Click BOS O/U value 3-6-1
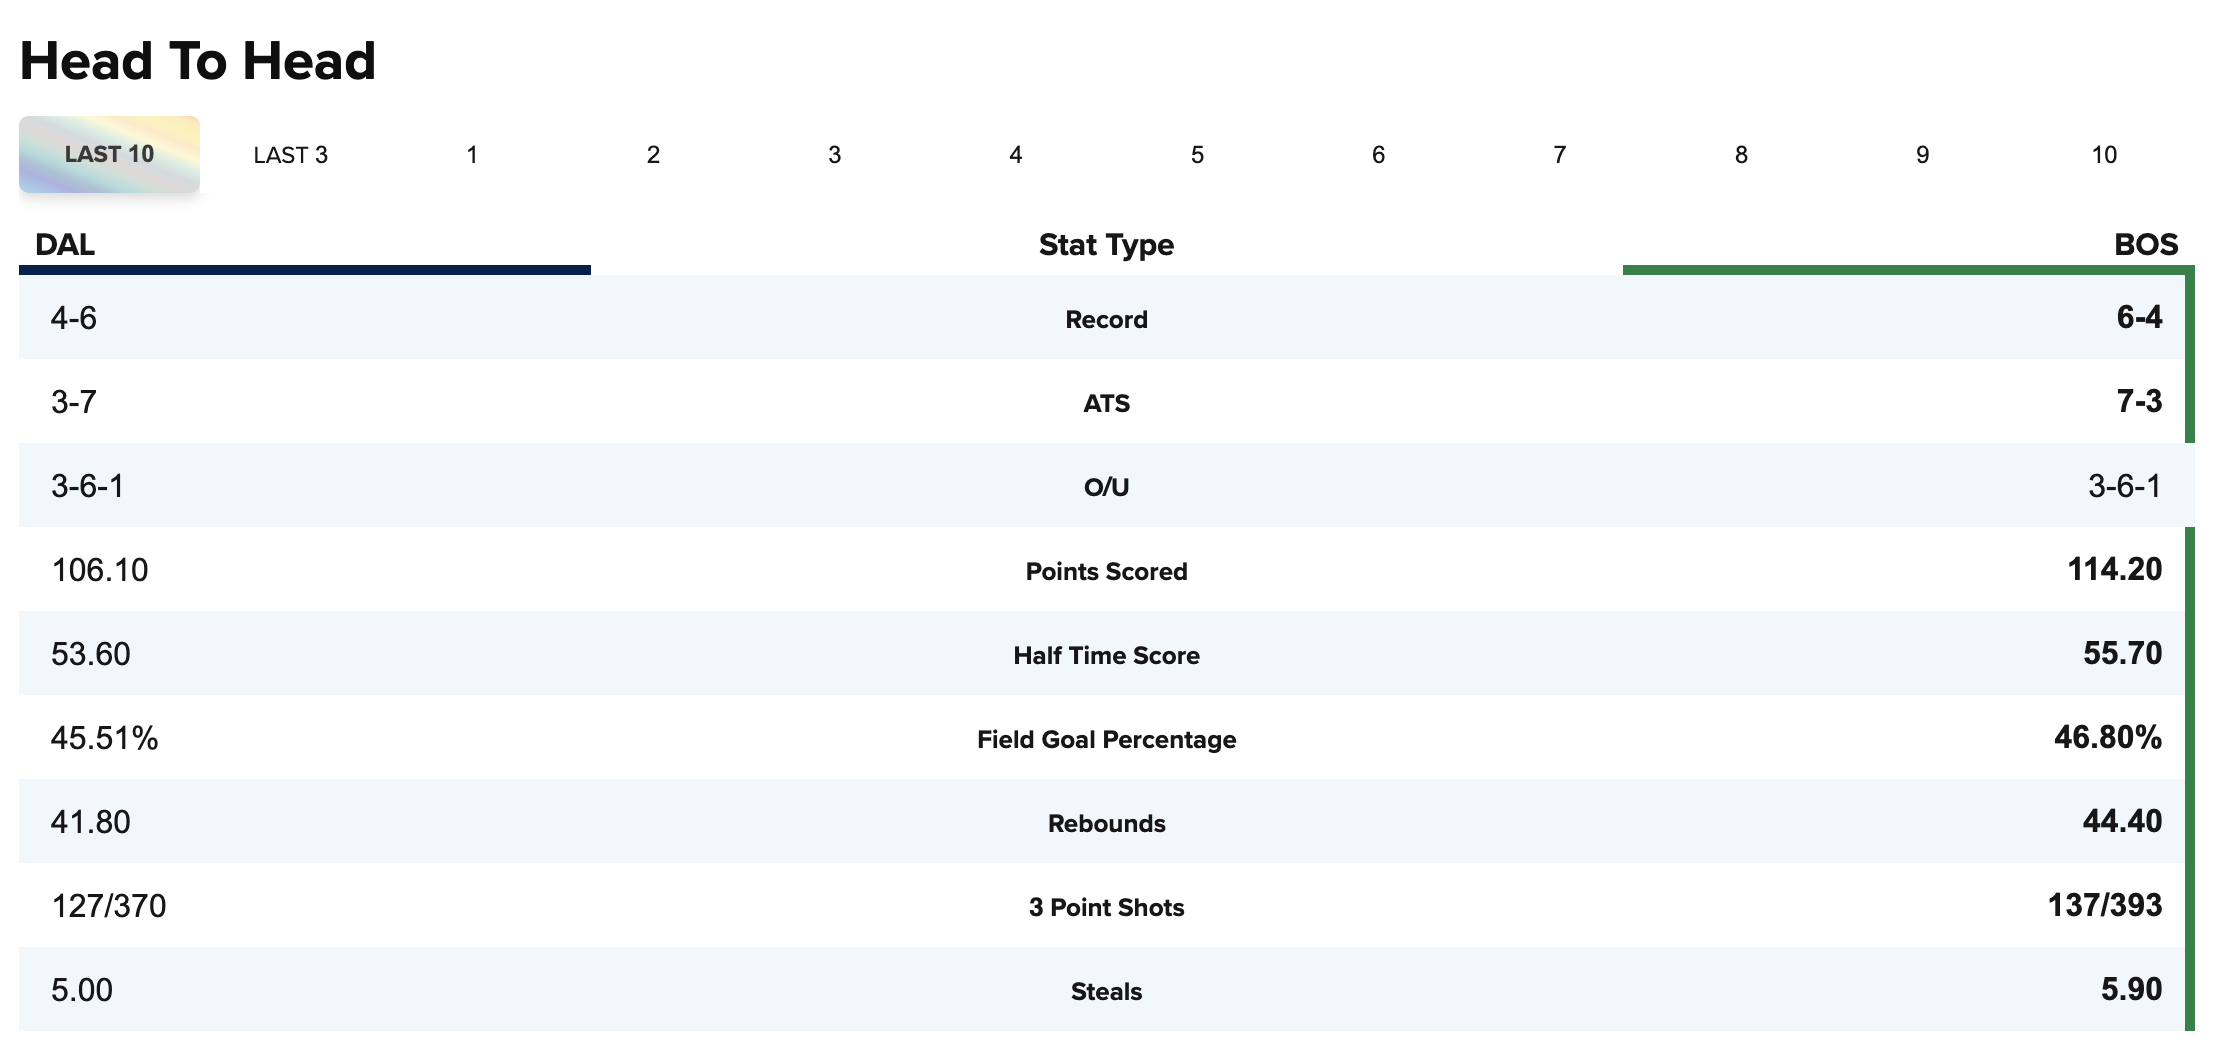2228x1054 pixels. [2125, 486]
